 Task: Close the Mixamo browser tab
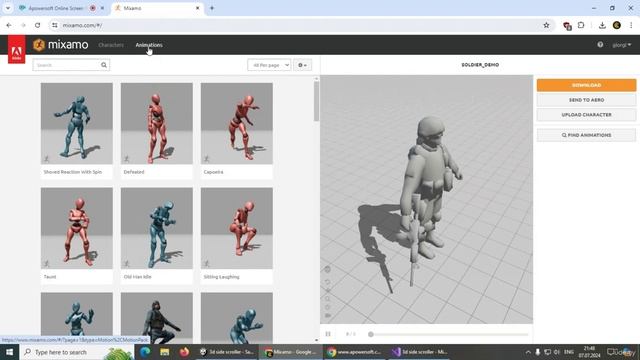(x=198, y=8)
